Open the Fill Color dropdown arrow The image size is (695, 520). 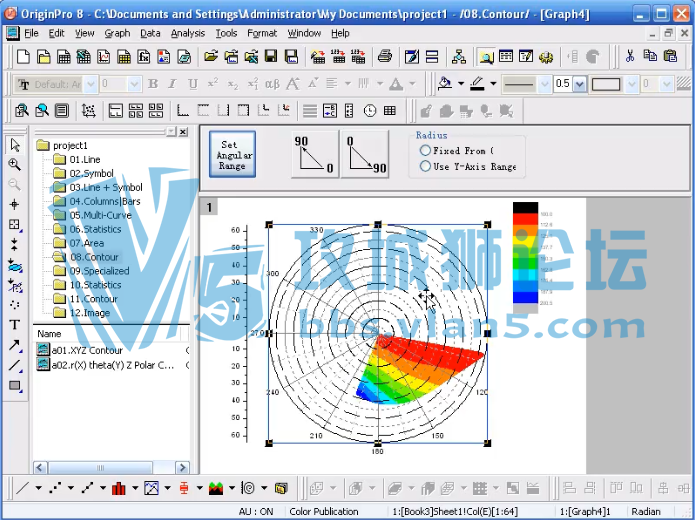tap(461, 83)
